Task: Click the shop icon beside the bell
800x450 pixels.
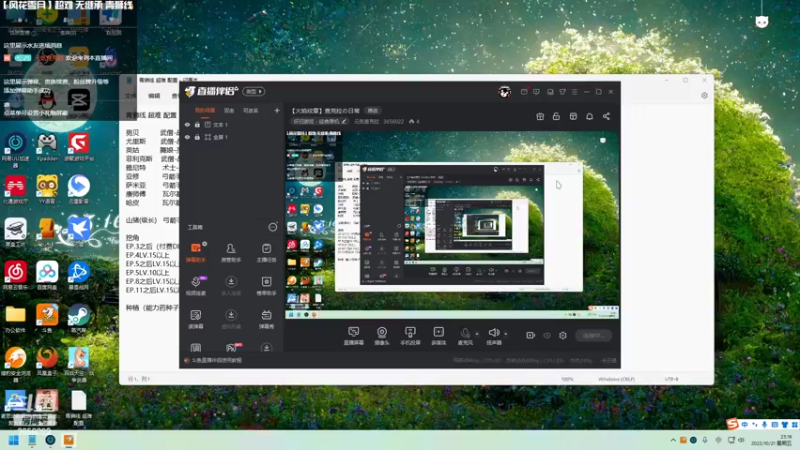Action: coord(573,116)
